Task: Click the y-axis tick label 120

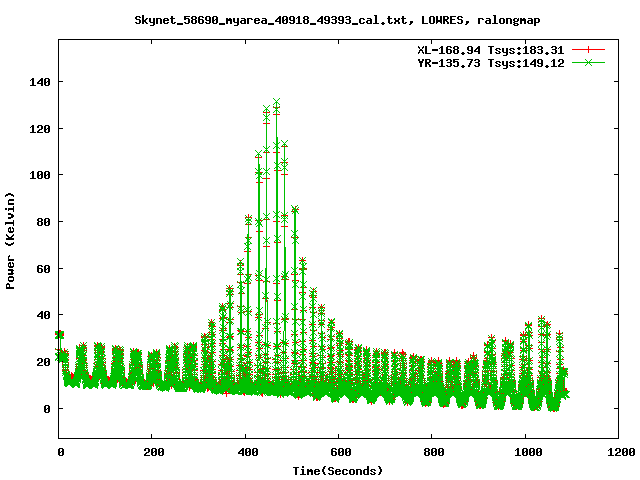Action: [40, 129]
